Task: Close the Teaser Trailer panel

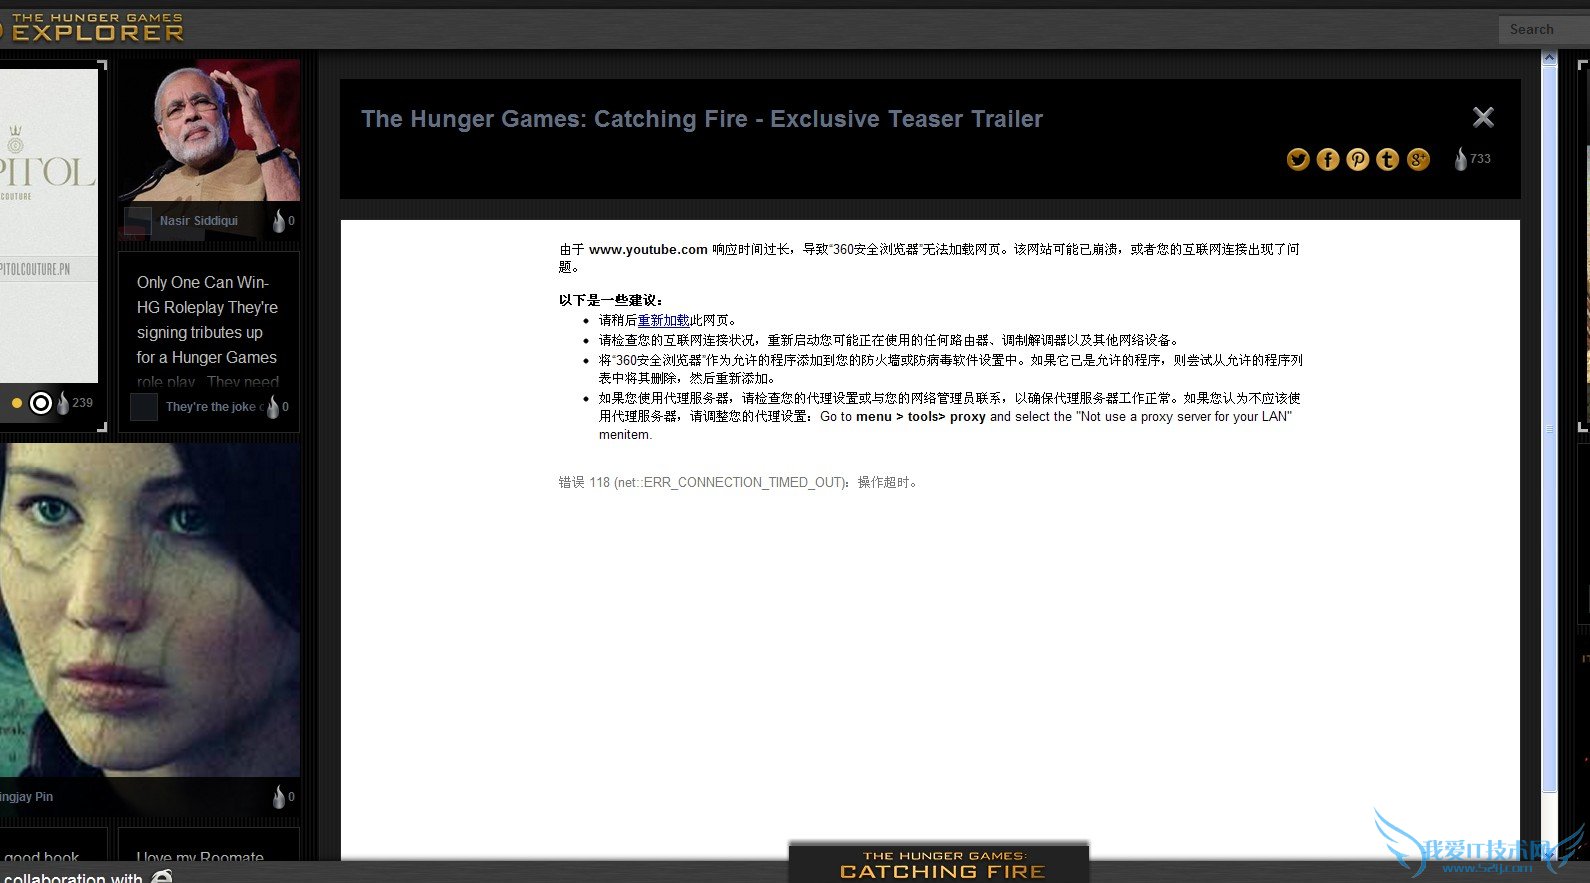Action: [1483, 118]
